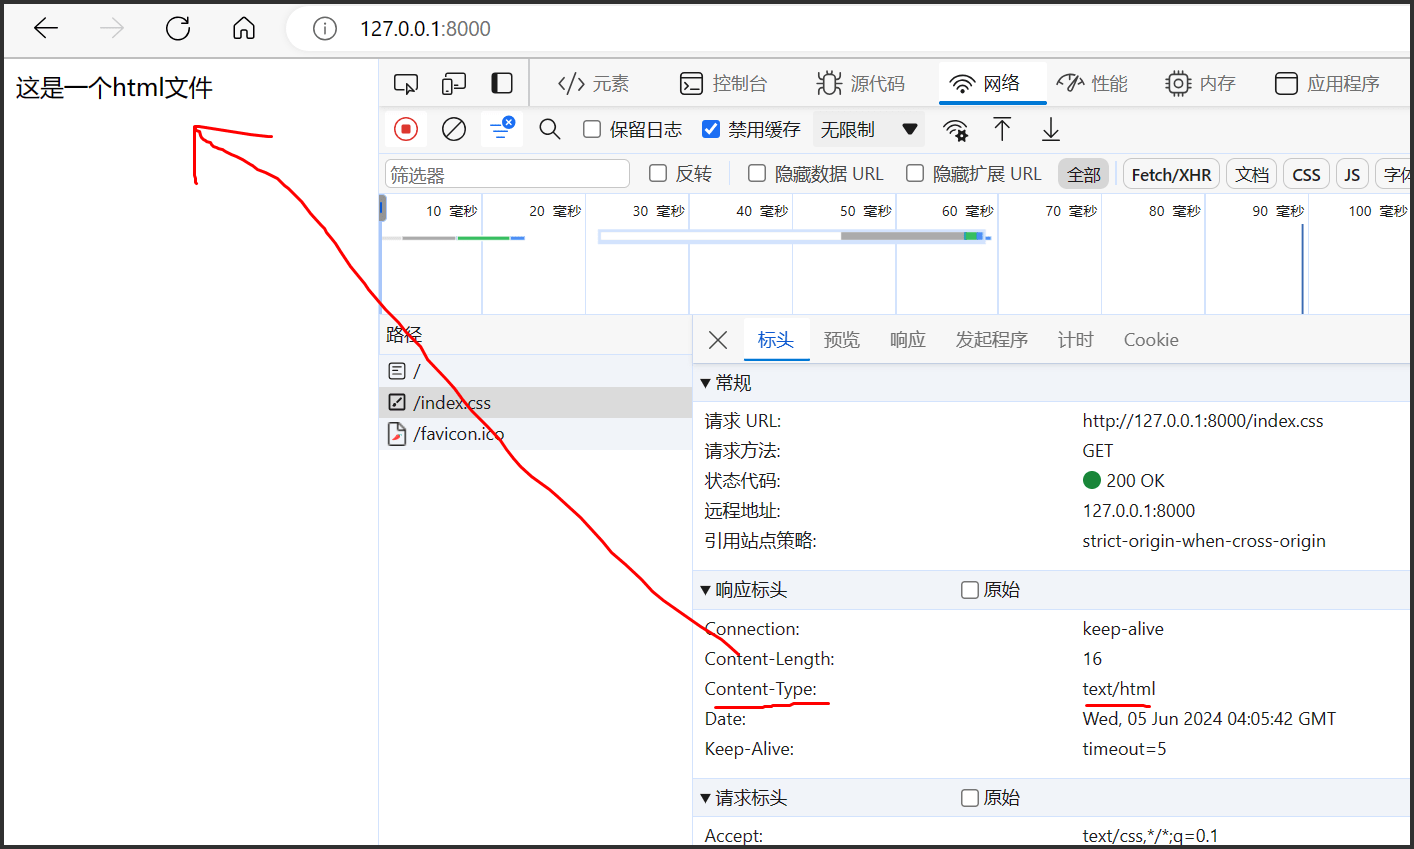The height and width of the screenshot is (849, 1414).
Task: Select the / request row
Action: [535, 371]
